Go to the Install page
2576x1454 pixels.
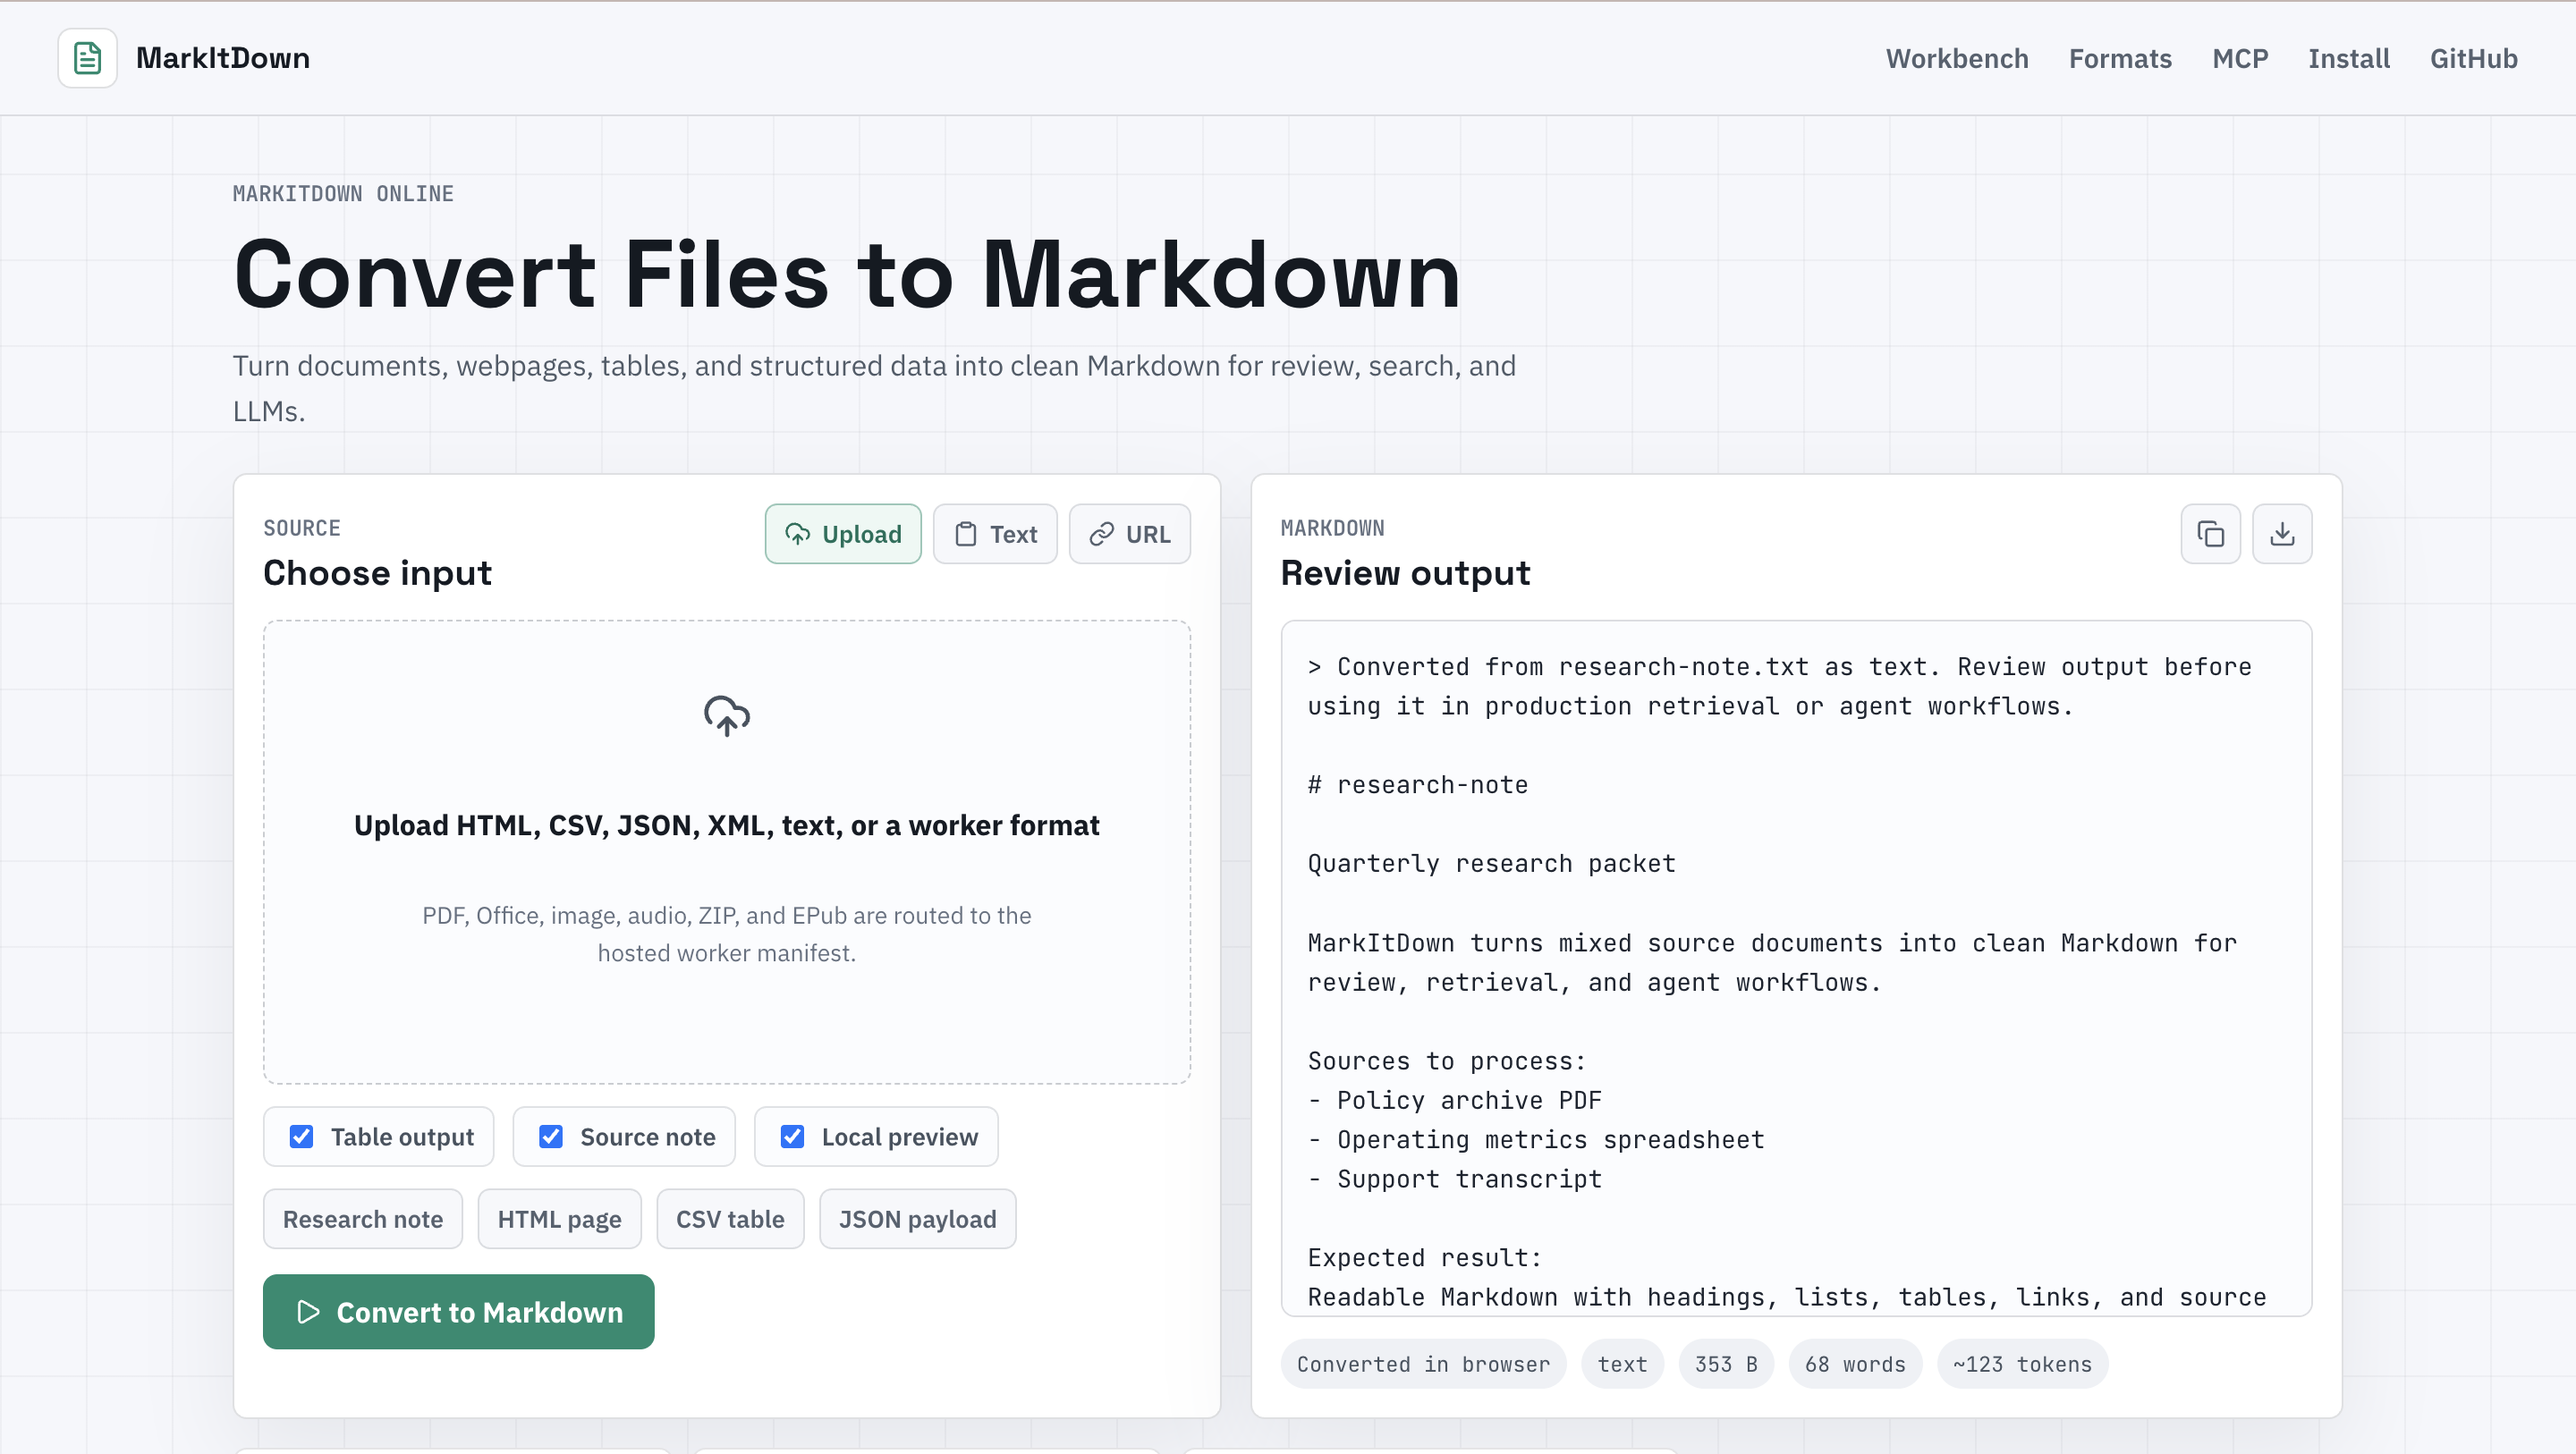(x=2349, y=58)
